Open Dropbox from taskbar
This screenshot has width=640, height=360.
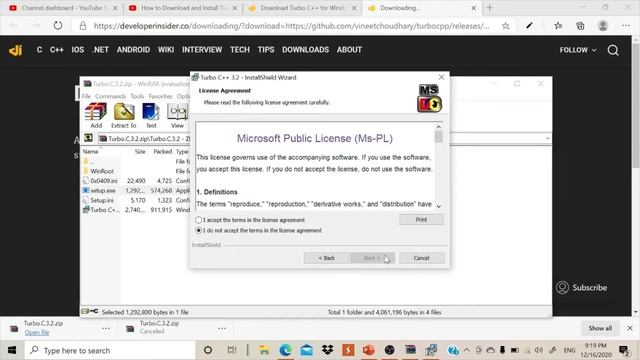(x=327, y=350)
